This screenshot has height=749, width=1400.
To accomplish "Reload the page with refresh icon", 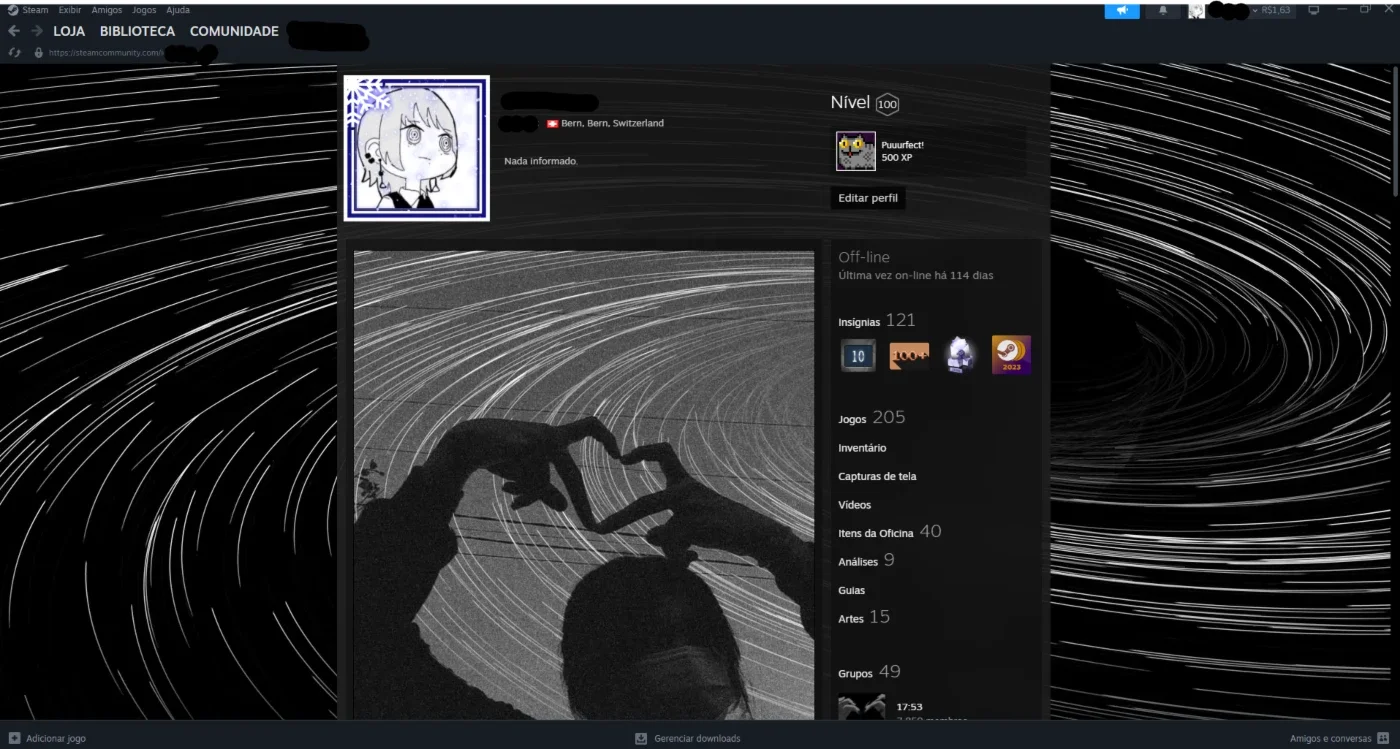I will [14, 52].
